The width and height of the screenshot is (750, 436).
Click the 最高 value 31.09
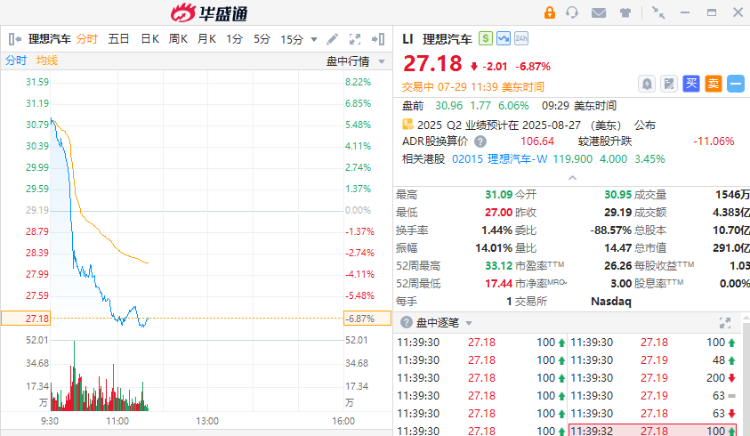[498, 195]
